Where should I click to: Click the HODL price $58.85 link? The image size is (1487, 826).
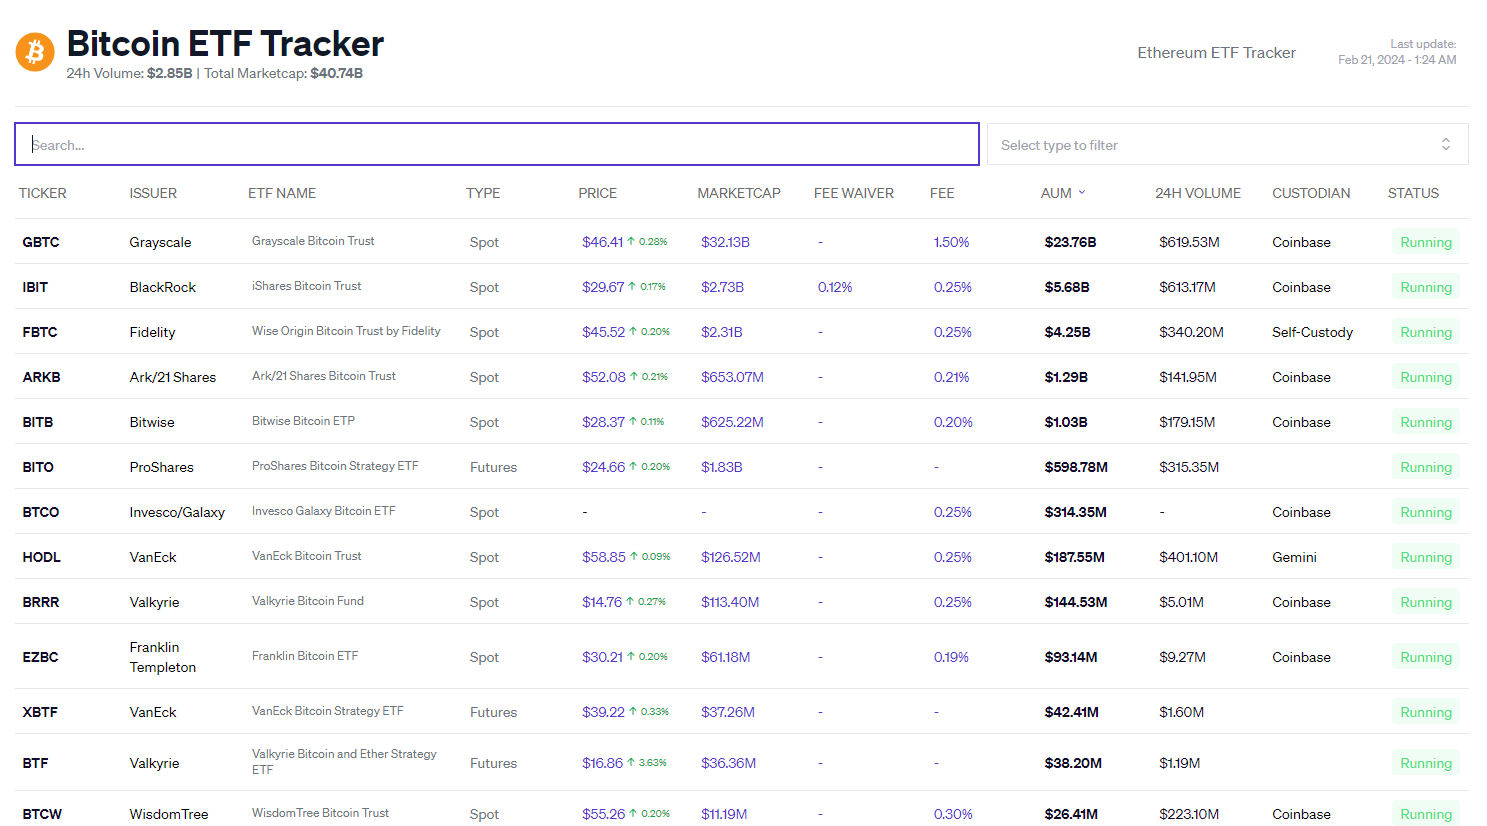click(603, 557)
